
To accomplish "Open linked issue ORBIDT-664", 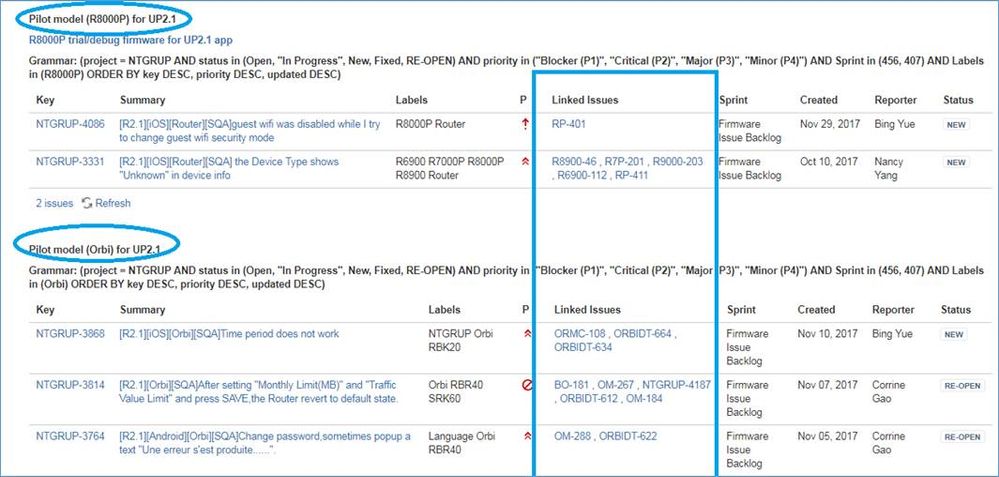I will [x=642, y=334].
